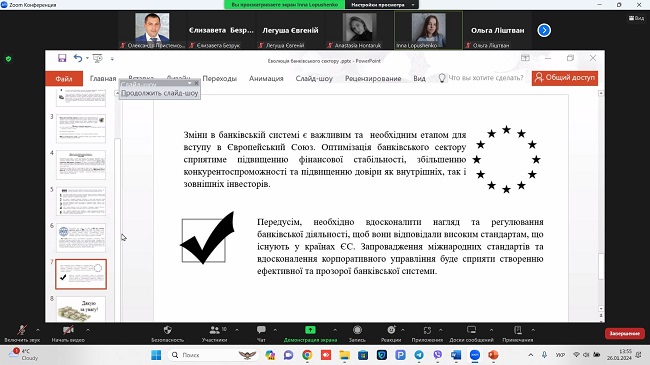This screenshot has height=365, width=650.
Task: Toggle the screen share button
Action: tap(310, 330)
